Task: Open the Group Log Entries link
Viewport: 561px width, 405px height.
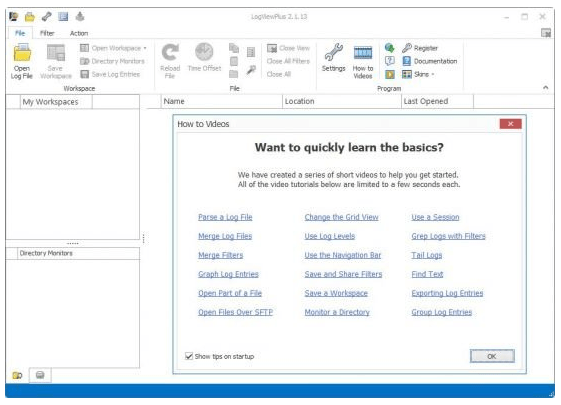Action: [x=442, y=312]
